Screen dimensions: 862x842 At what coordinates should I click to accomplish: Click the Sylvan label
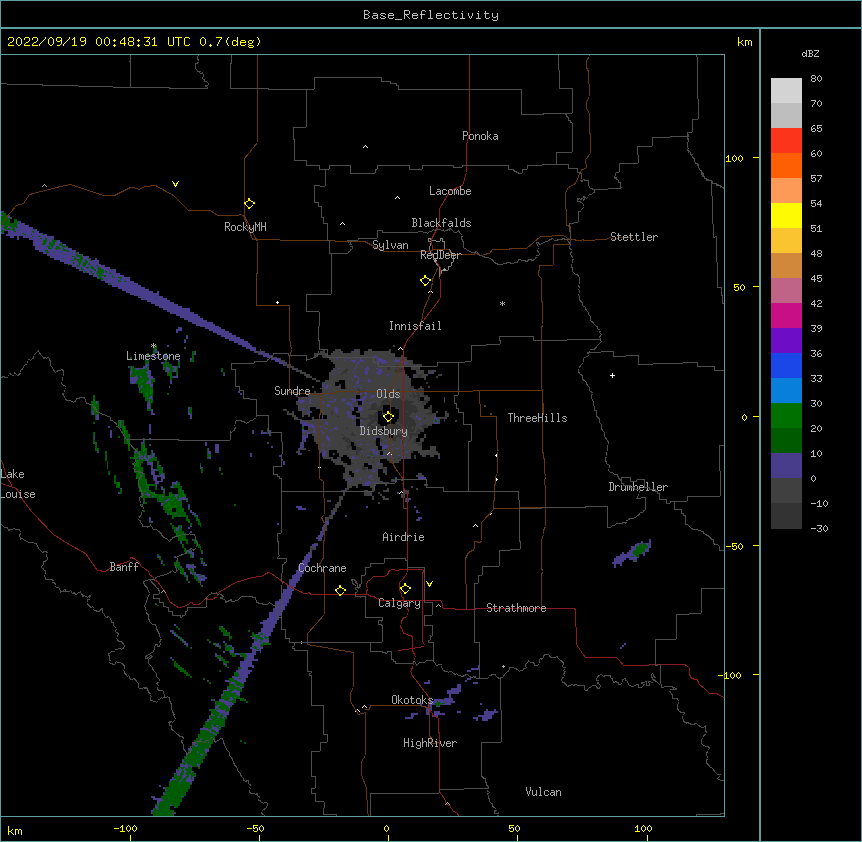pyautogui.click(x=390, y=245)
